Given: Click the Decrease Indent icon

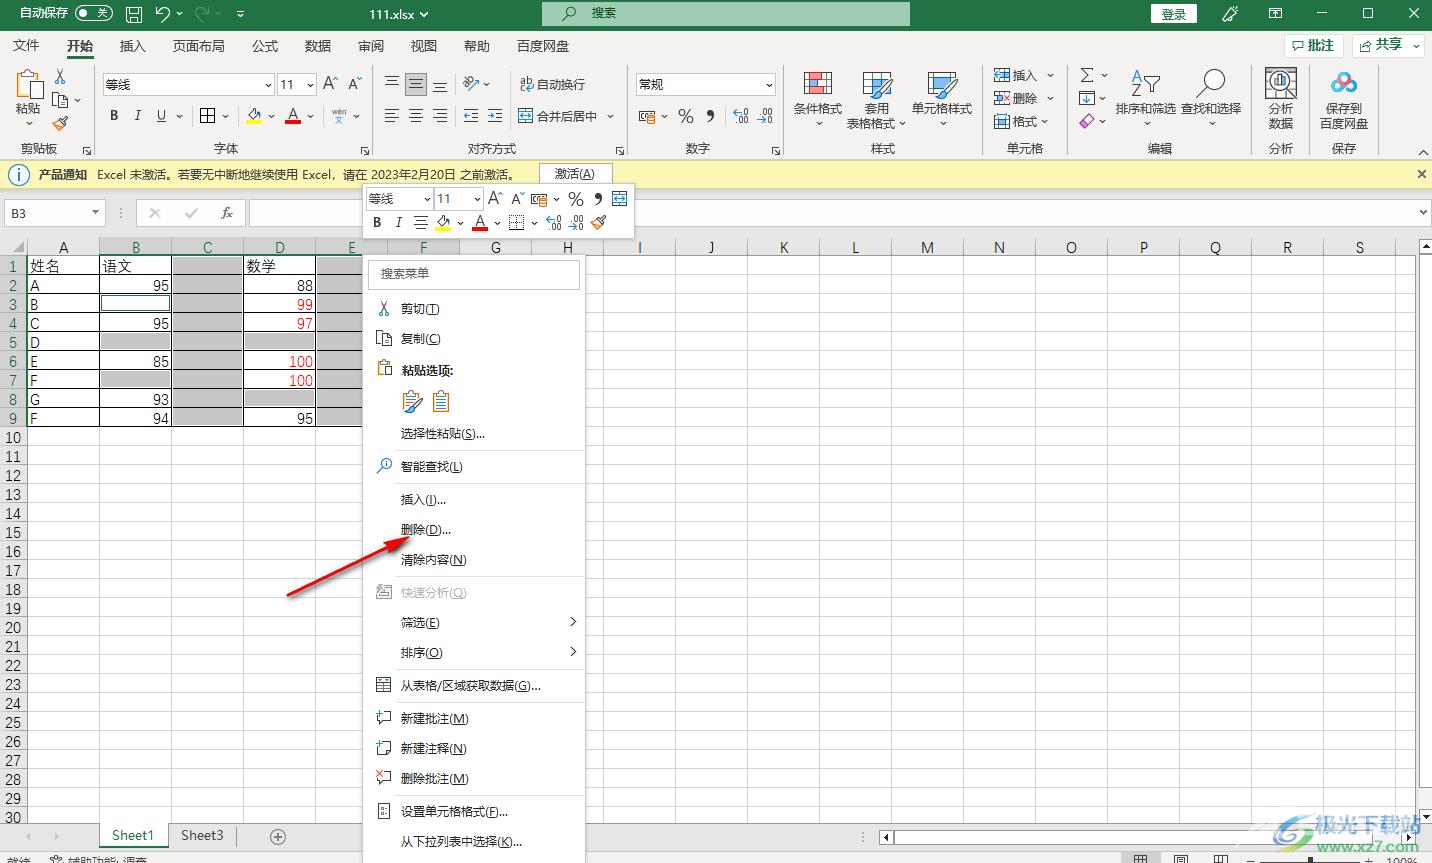Looking at the screenshot, I should point(471,116).
